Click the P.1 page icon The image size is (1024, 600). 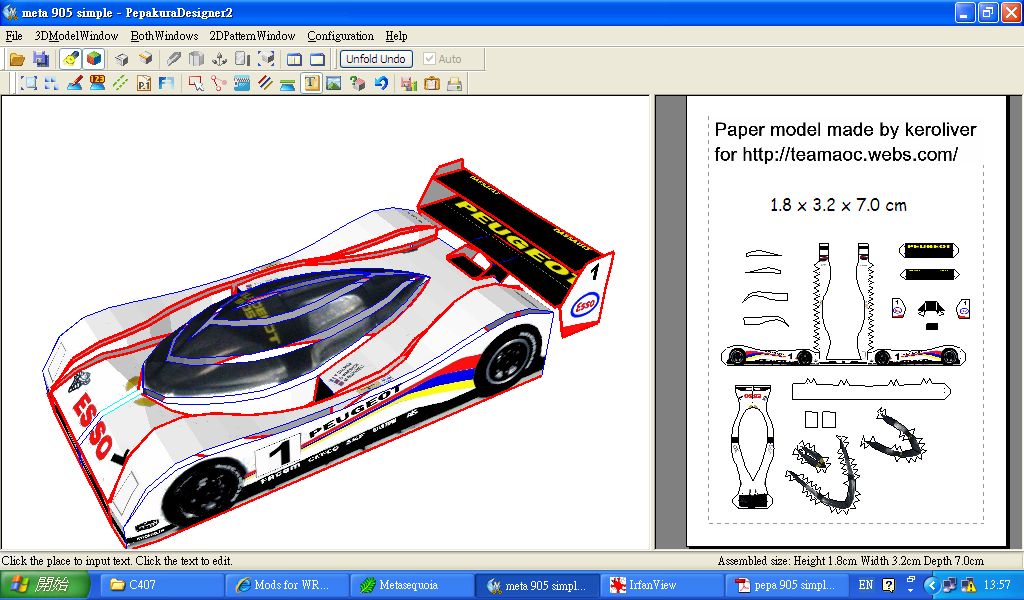click(144, 84)
